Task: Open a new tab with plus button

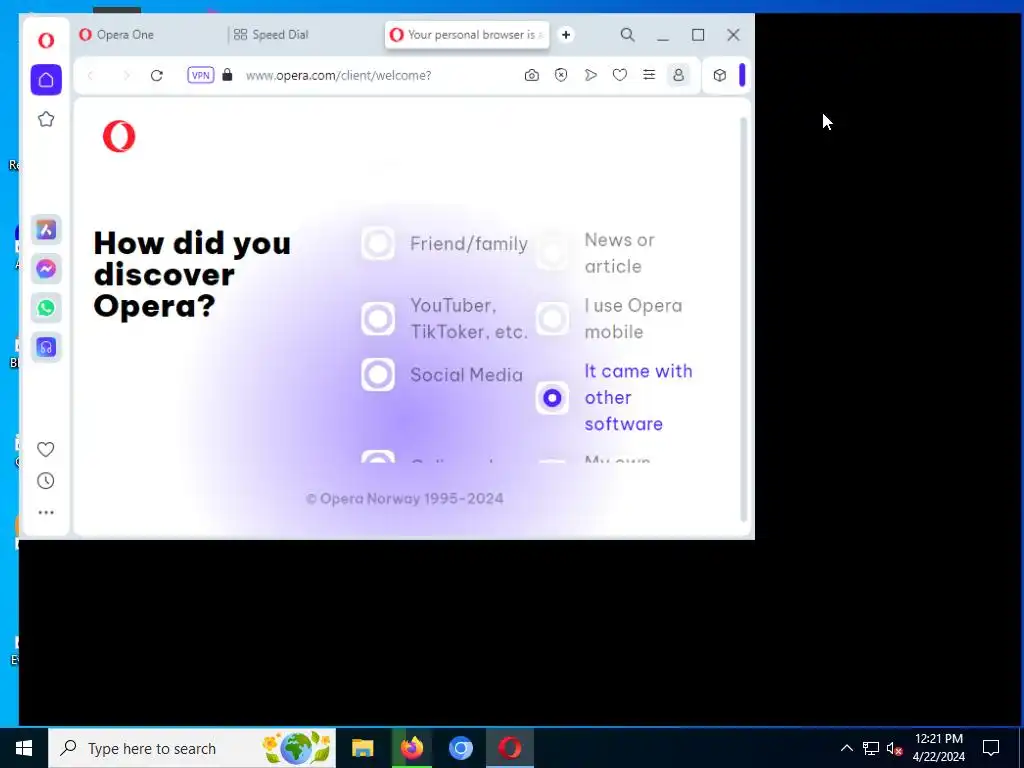Action: point(566,35)
